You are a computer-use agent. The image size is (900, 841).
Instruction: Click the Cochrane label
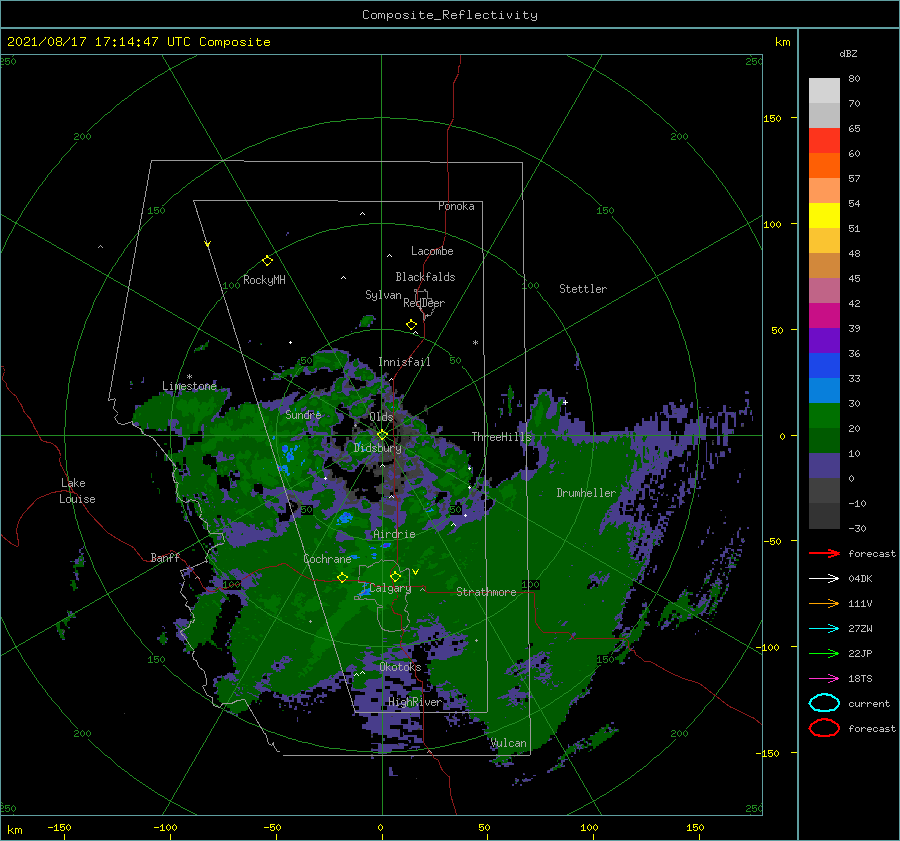point(327,559)
